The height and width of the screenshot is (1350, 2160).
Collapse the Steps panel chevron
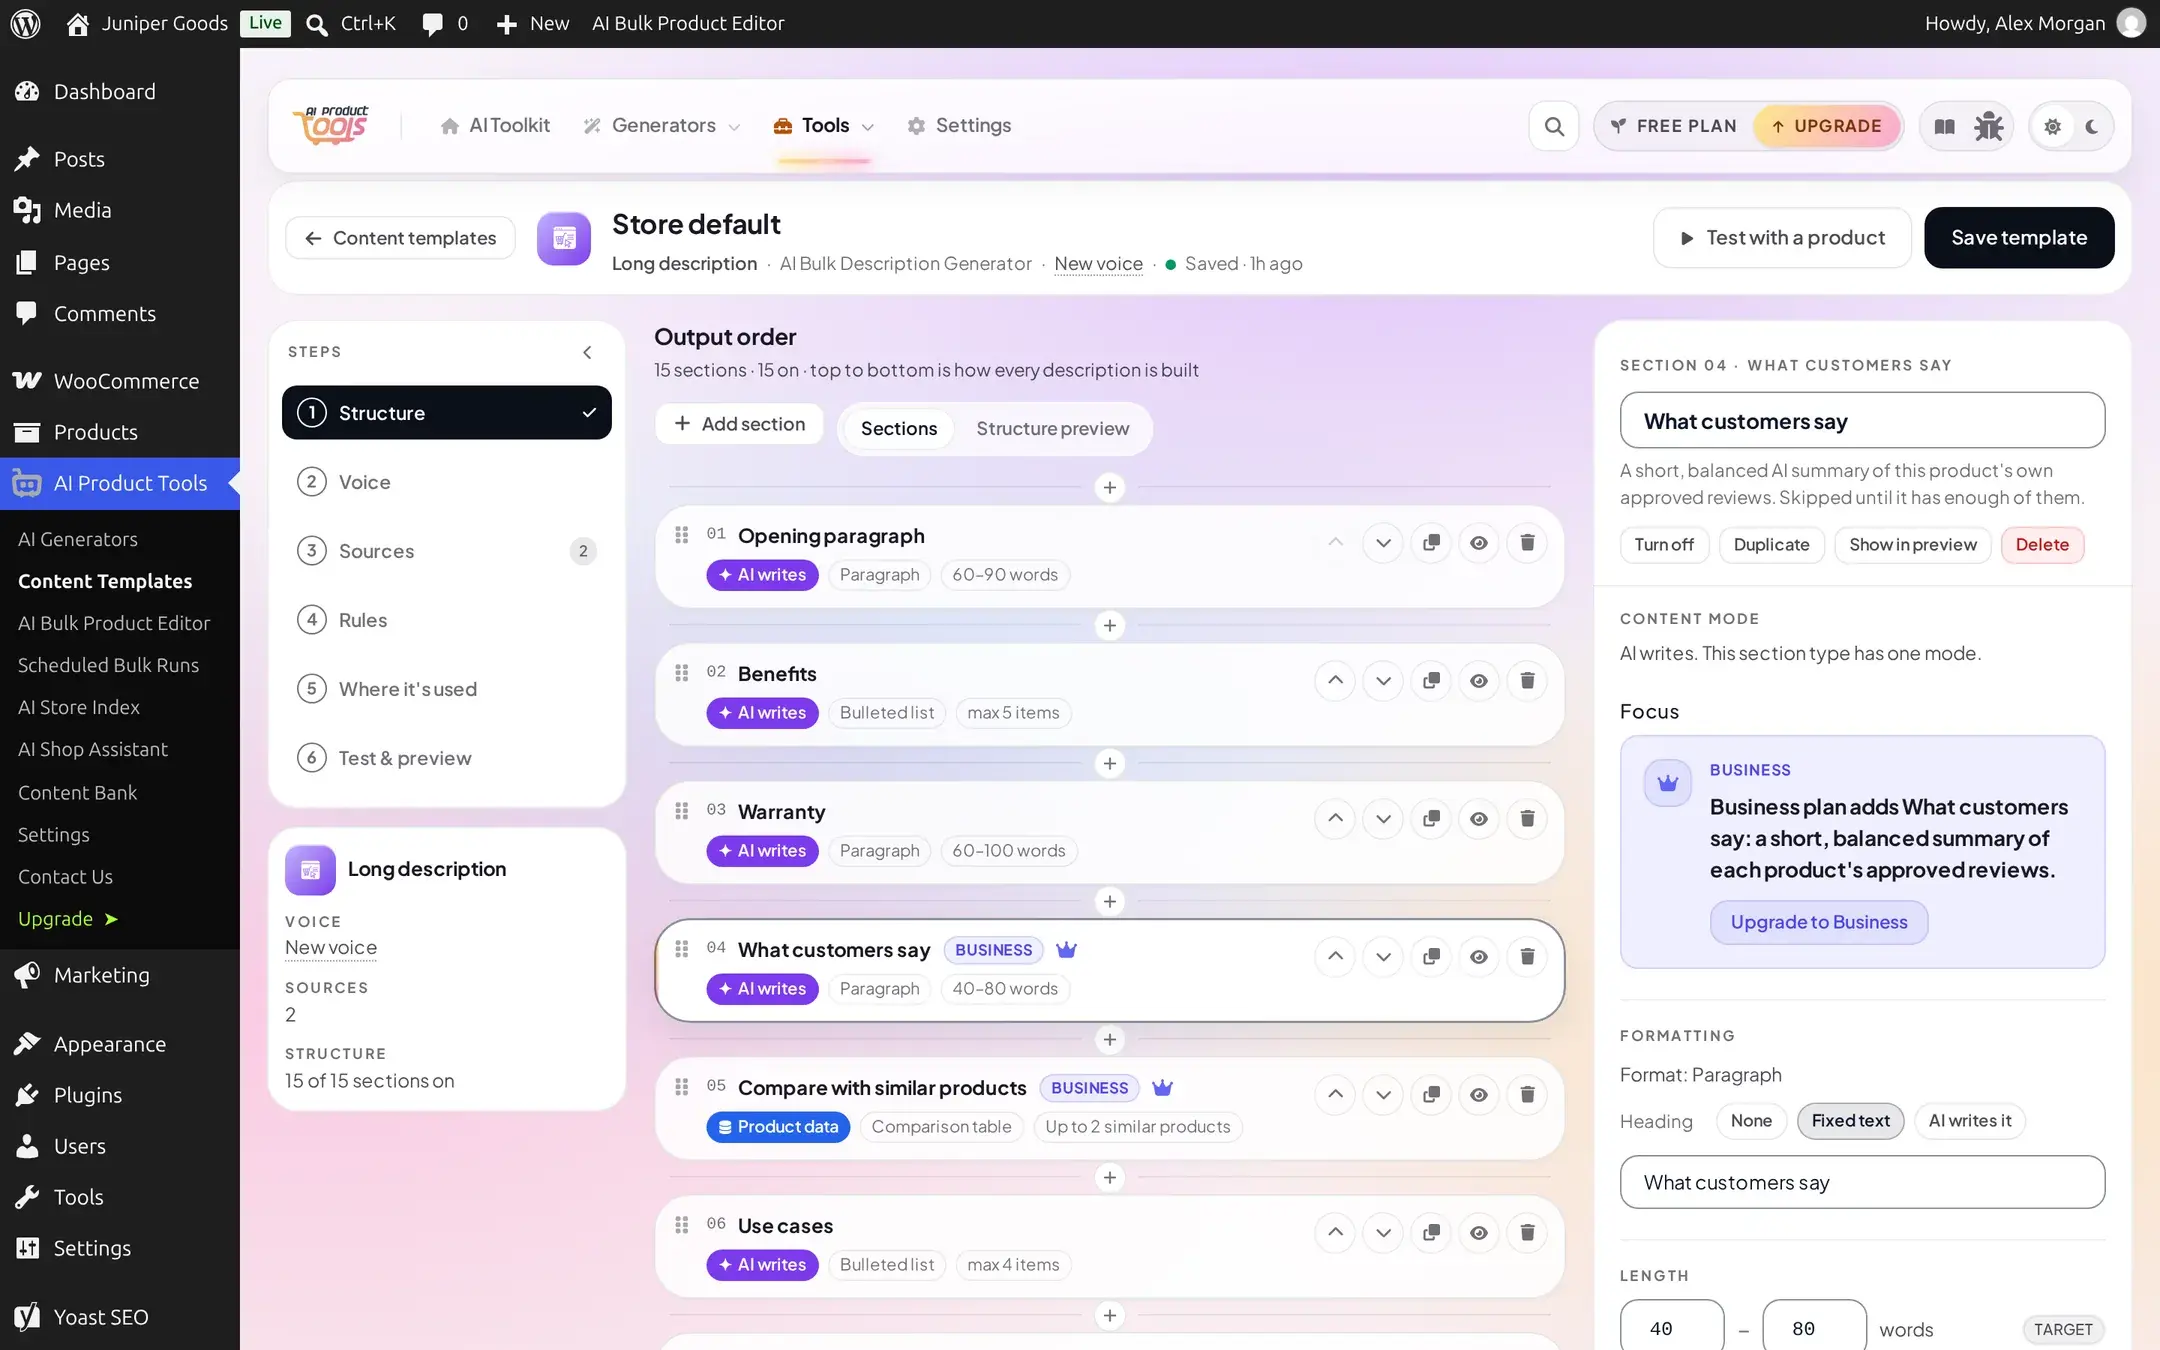587,352
